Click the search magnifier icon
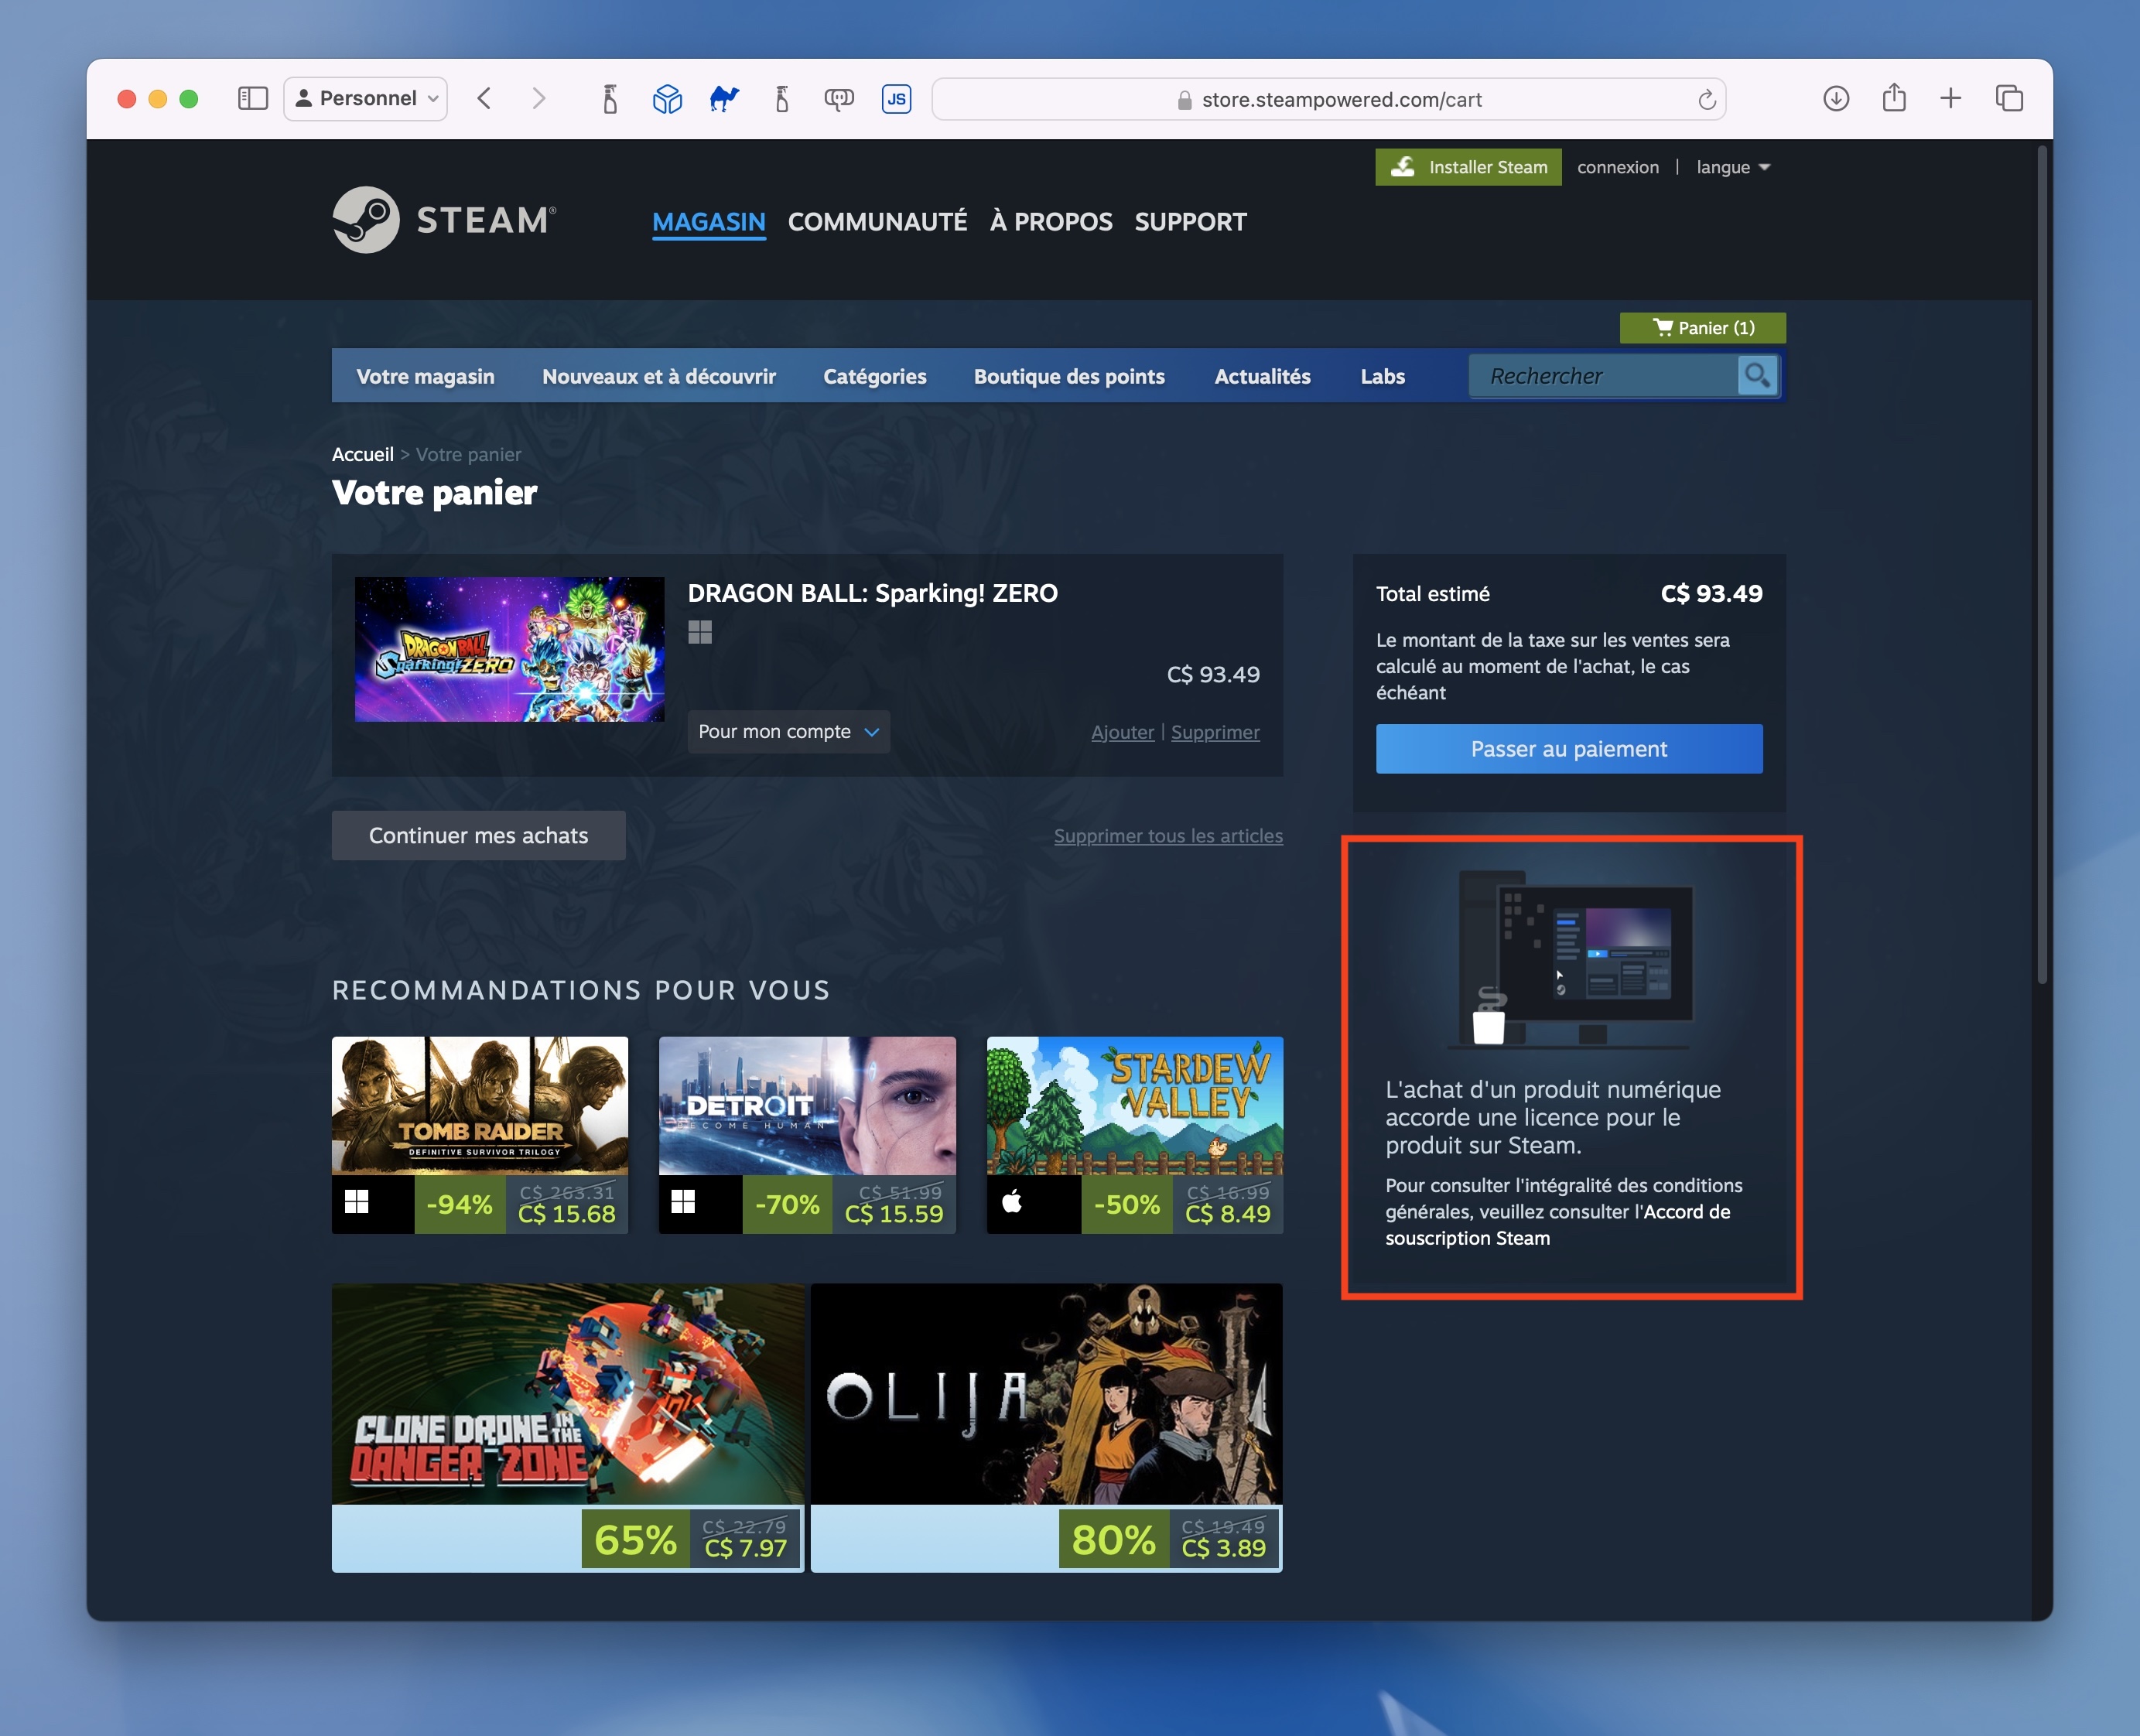This screenshot has height=1736, width=2140. pos(1758,376)
